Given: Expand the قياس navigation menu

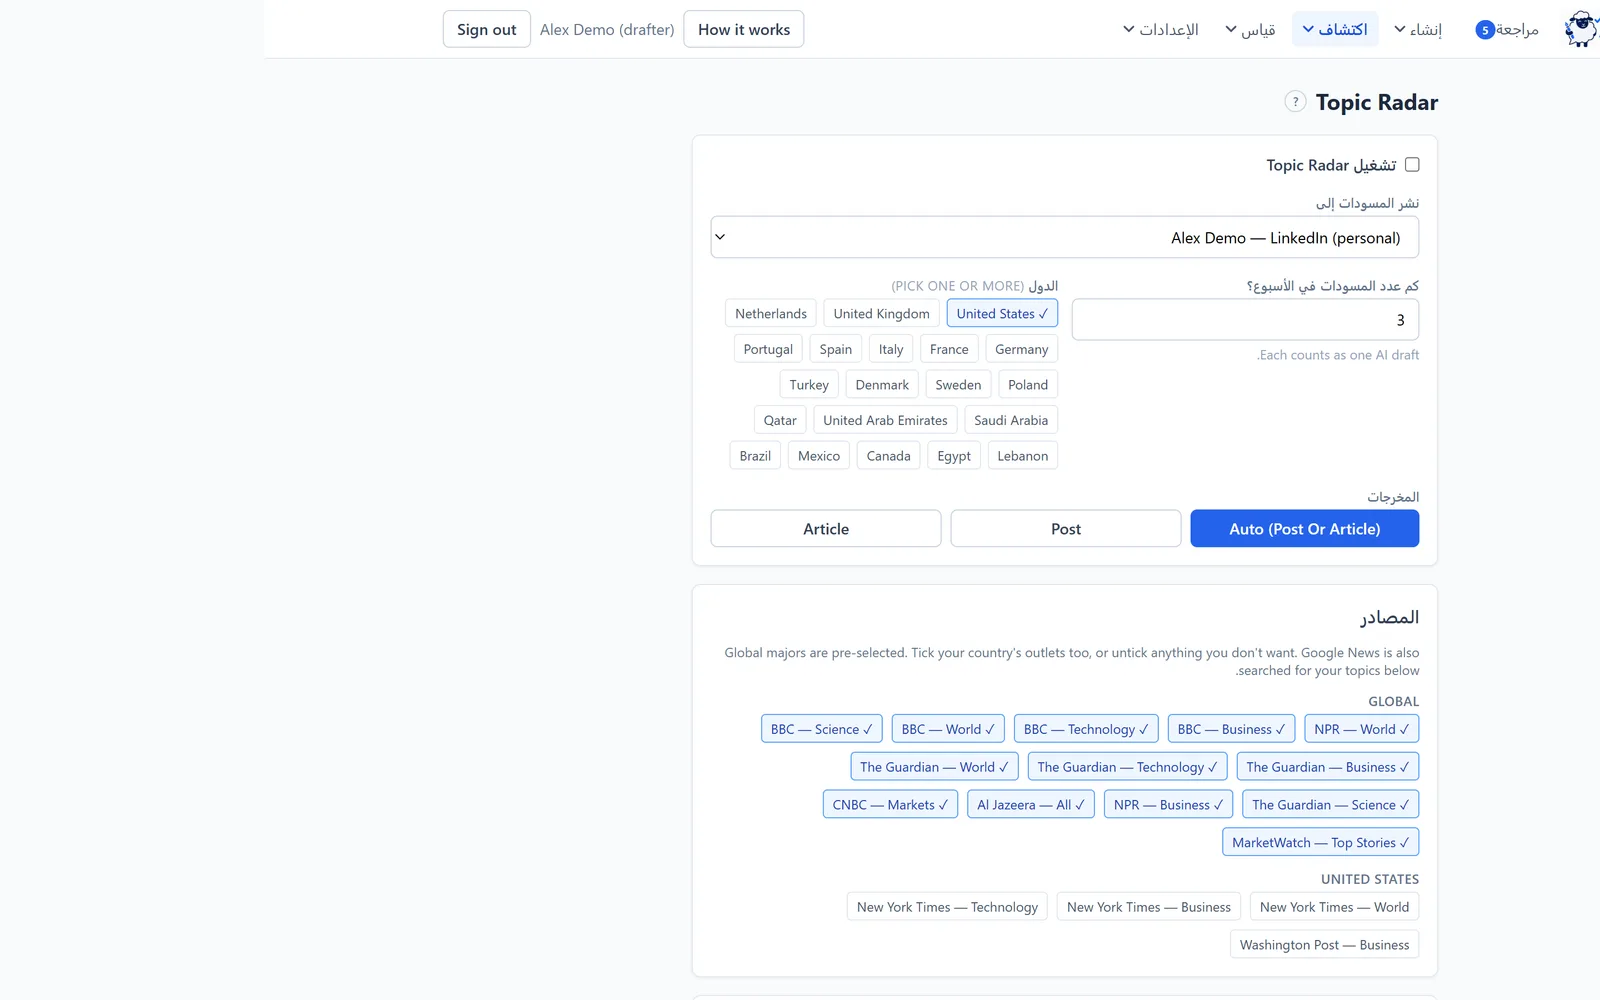Looking at the screenshot, I should click(1250, 29).
